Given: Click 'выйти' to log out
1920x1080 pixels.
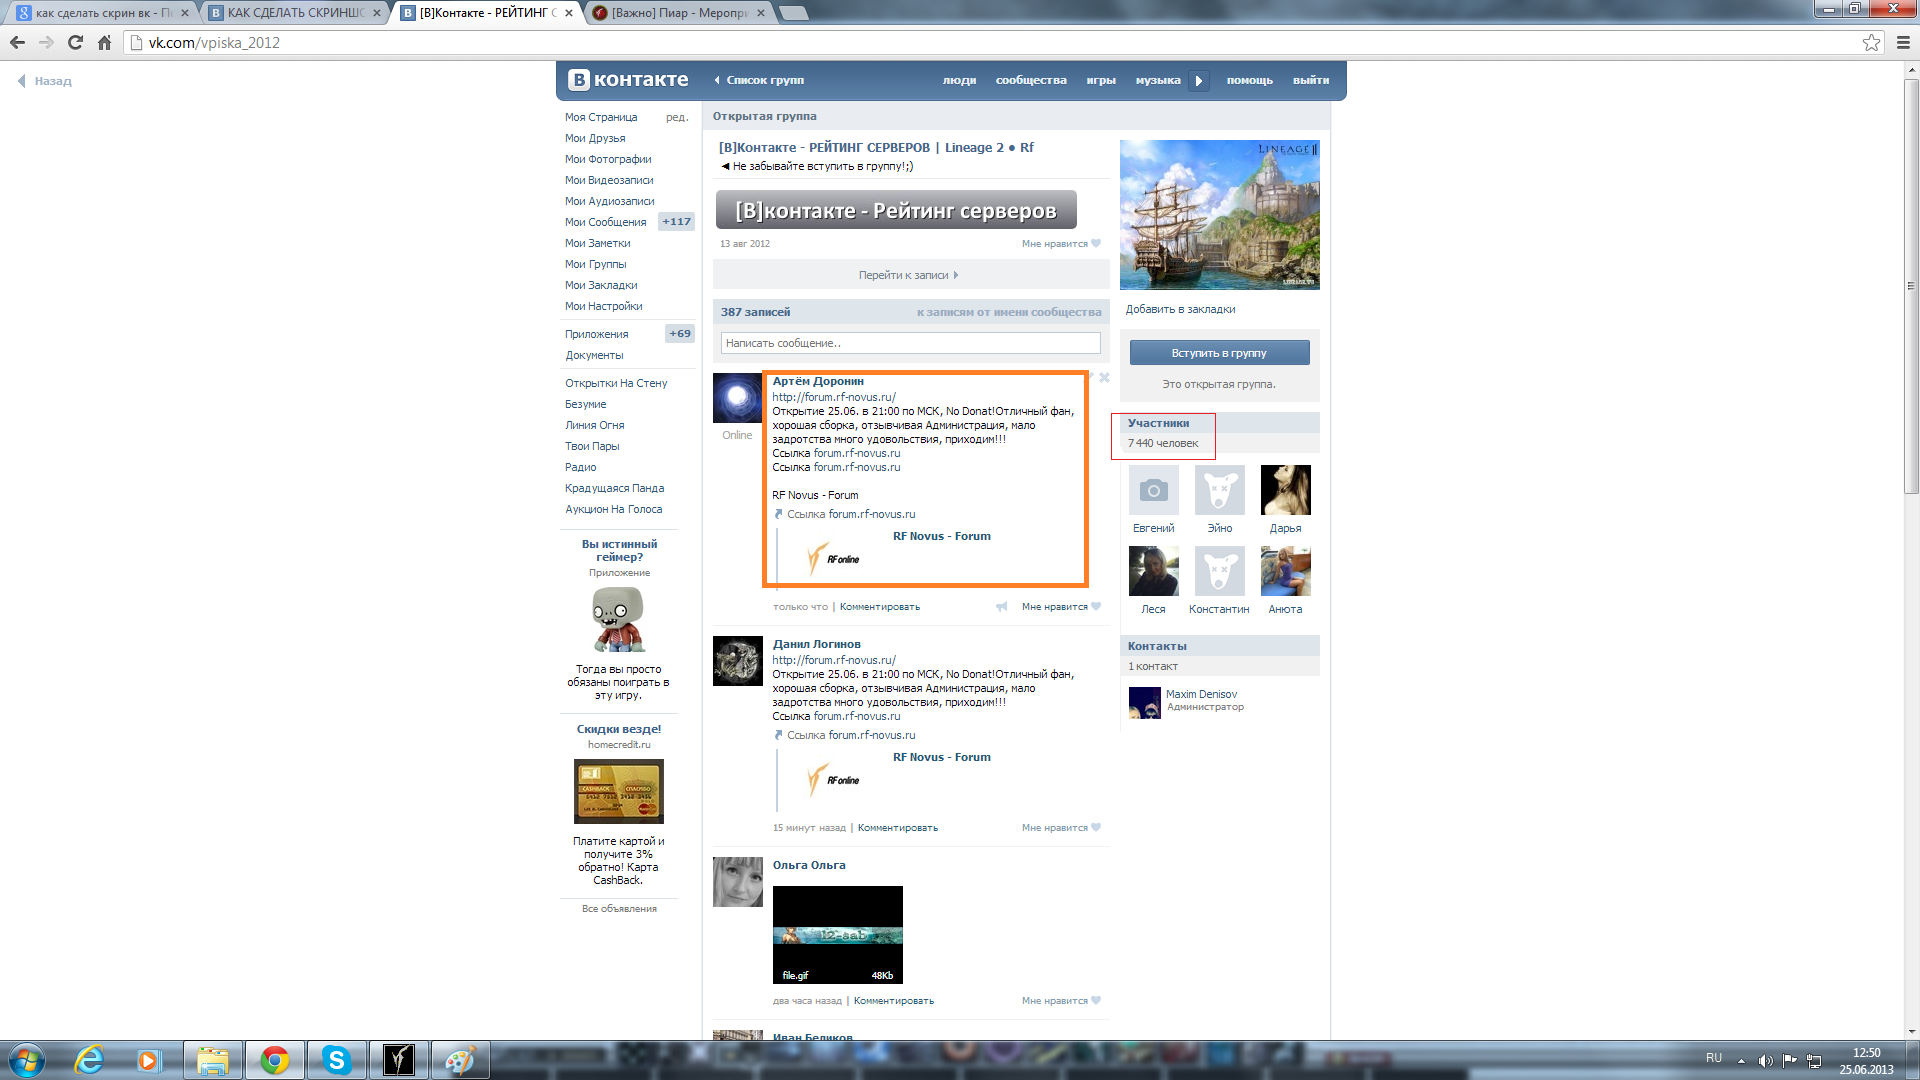Looking at the screenshot, I should click(1311, 80).
